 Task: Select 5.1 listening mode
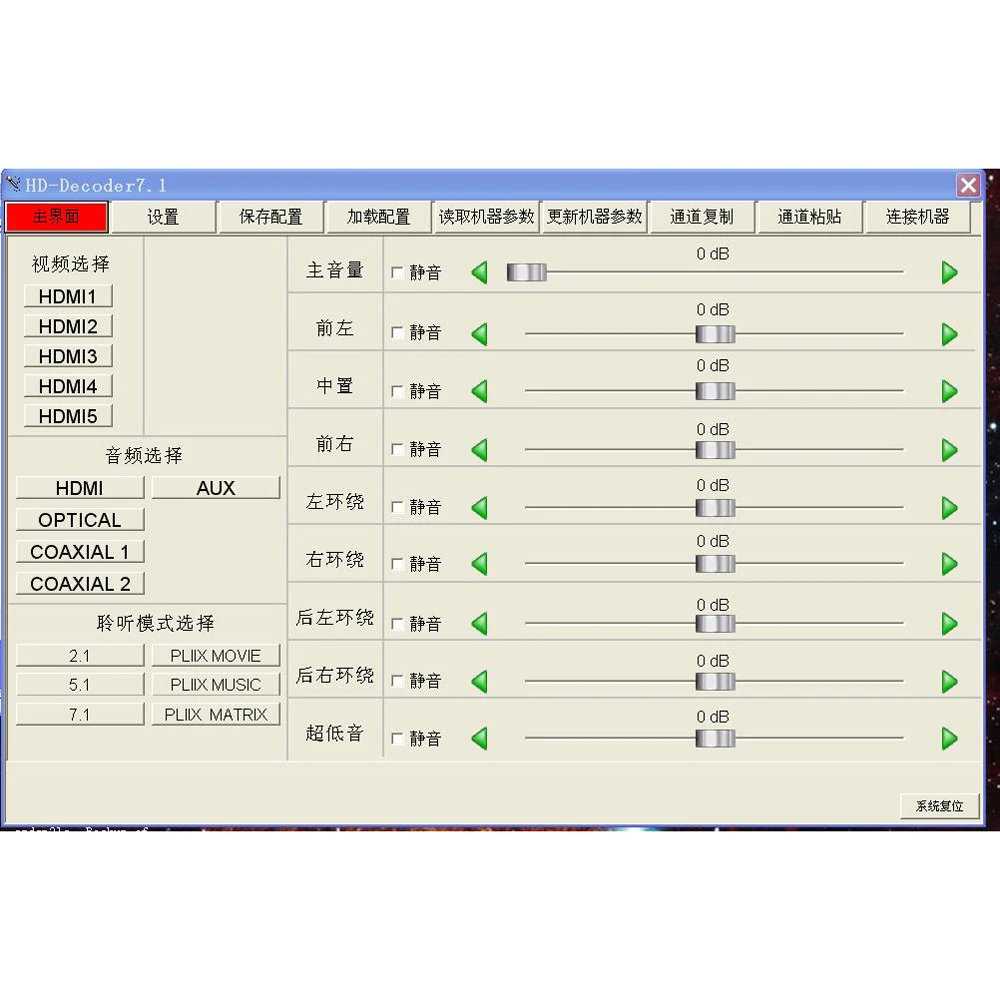pyautogui.click(x=80, y=685)
